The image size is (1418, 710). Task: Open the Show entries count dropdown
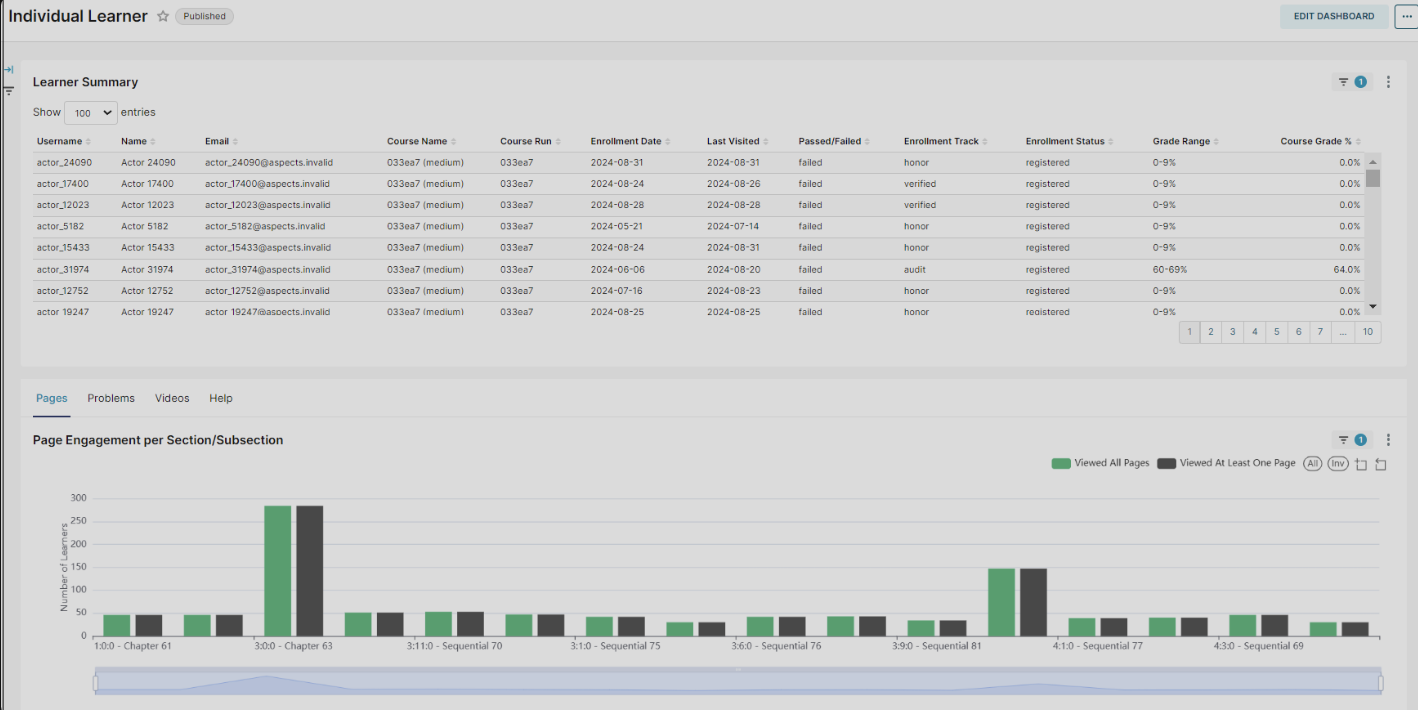[x=91, y=113]
